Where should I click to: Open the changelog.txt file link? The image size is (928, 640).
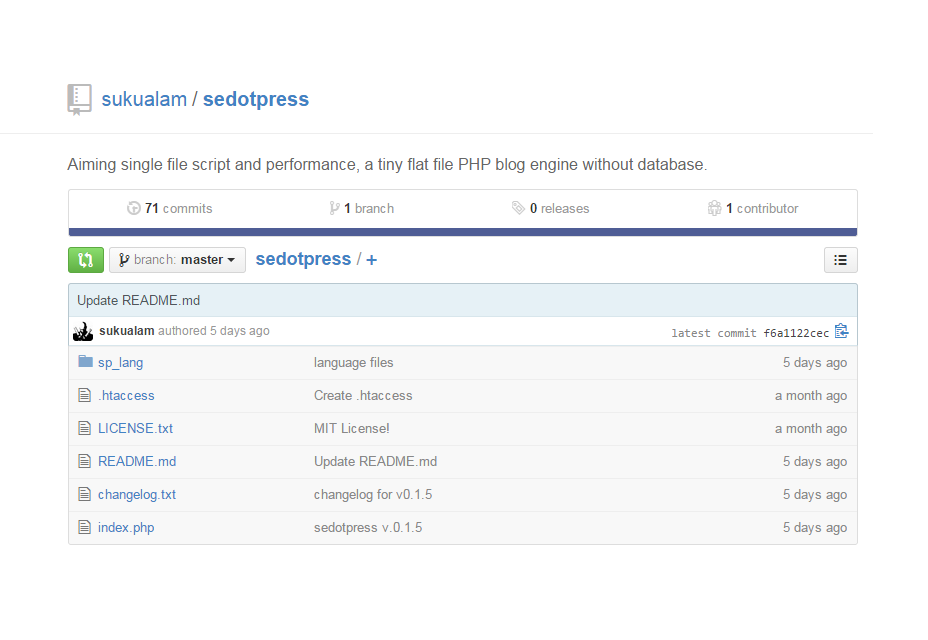click(137, 494)
